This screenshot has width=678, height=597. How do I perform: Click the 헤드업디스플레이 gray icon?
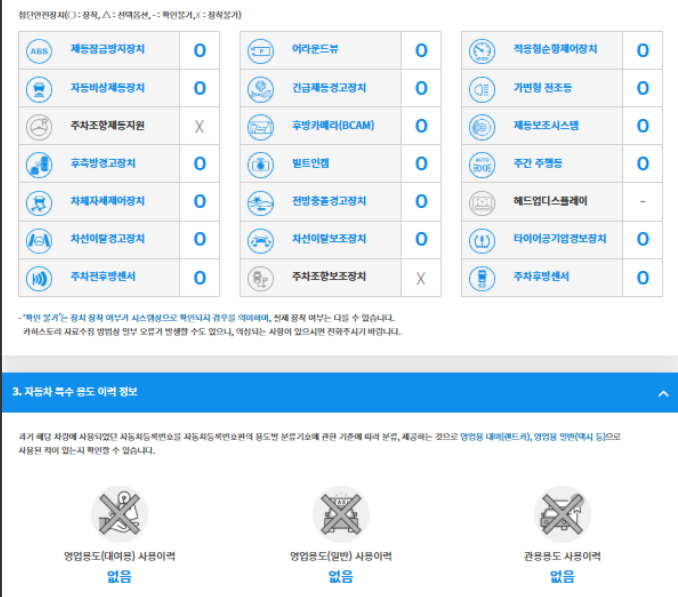482,203
